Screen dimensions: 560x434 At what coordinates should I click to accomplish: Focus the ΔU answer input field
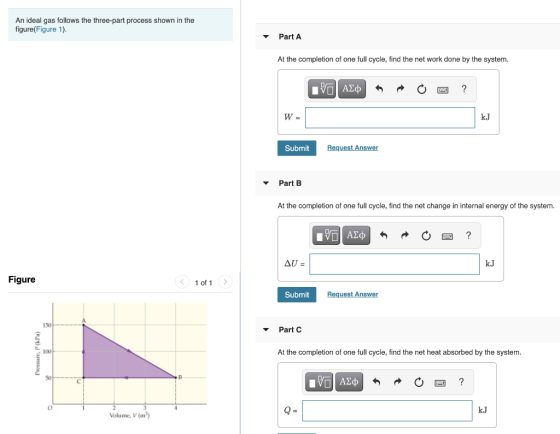[x=394, y=264]
